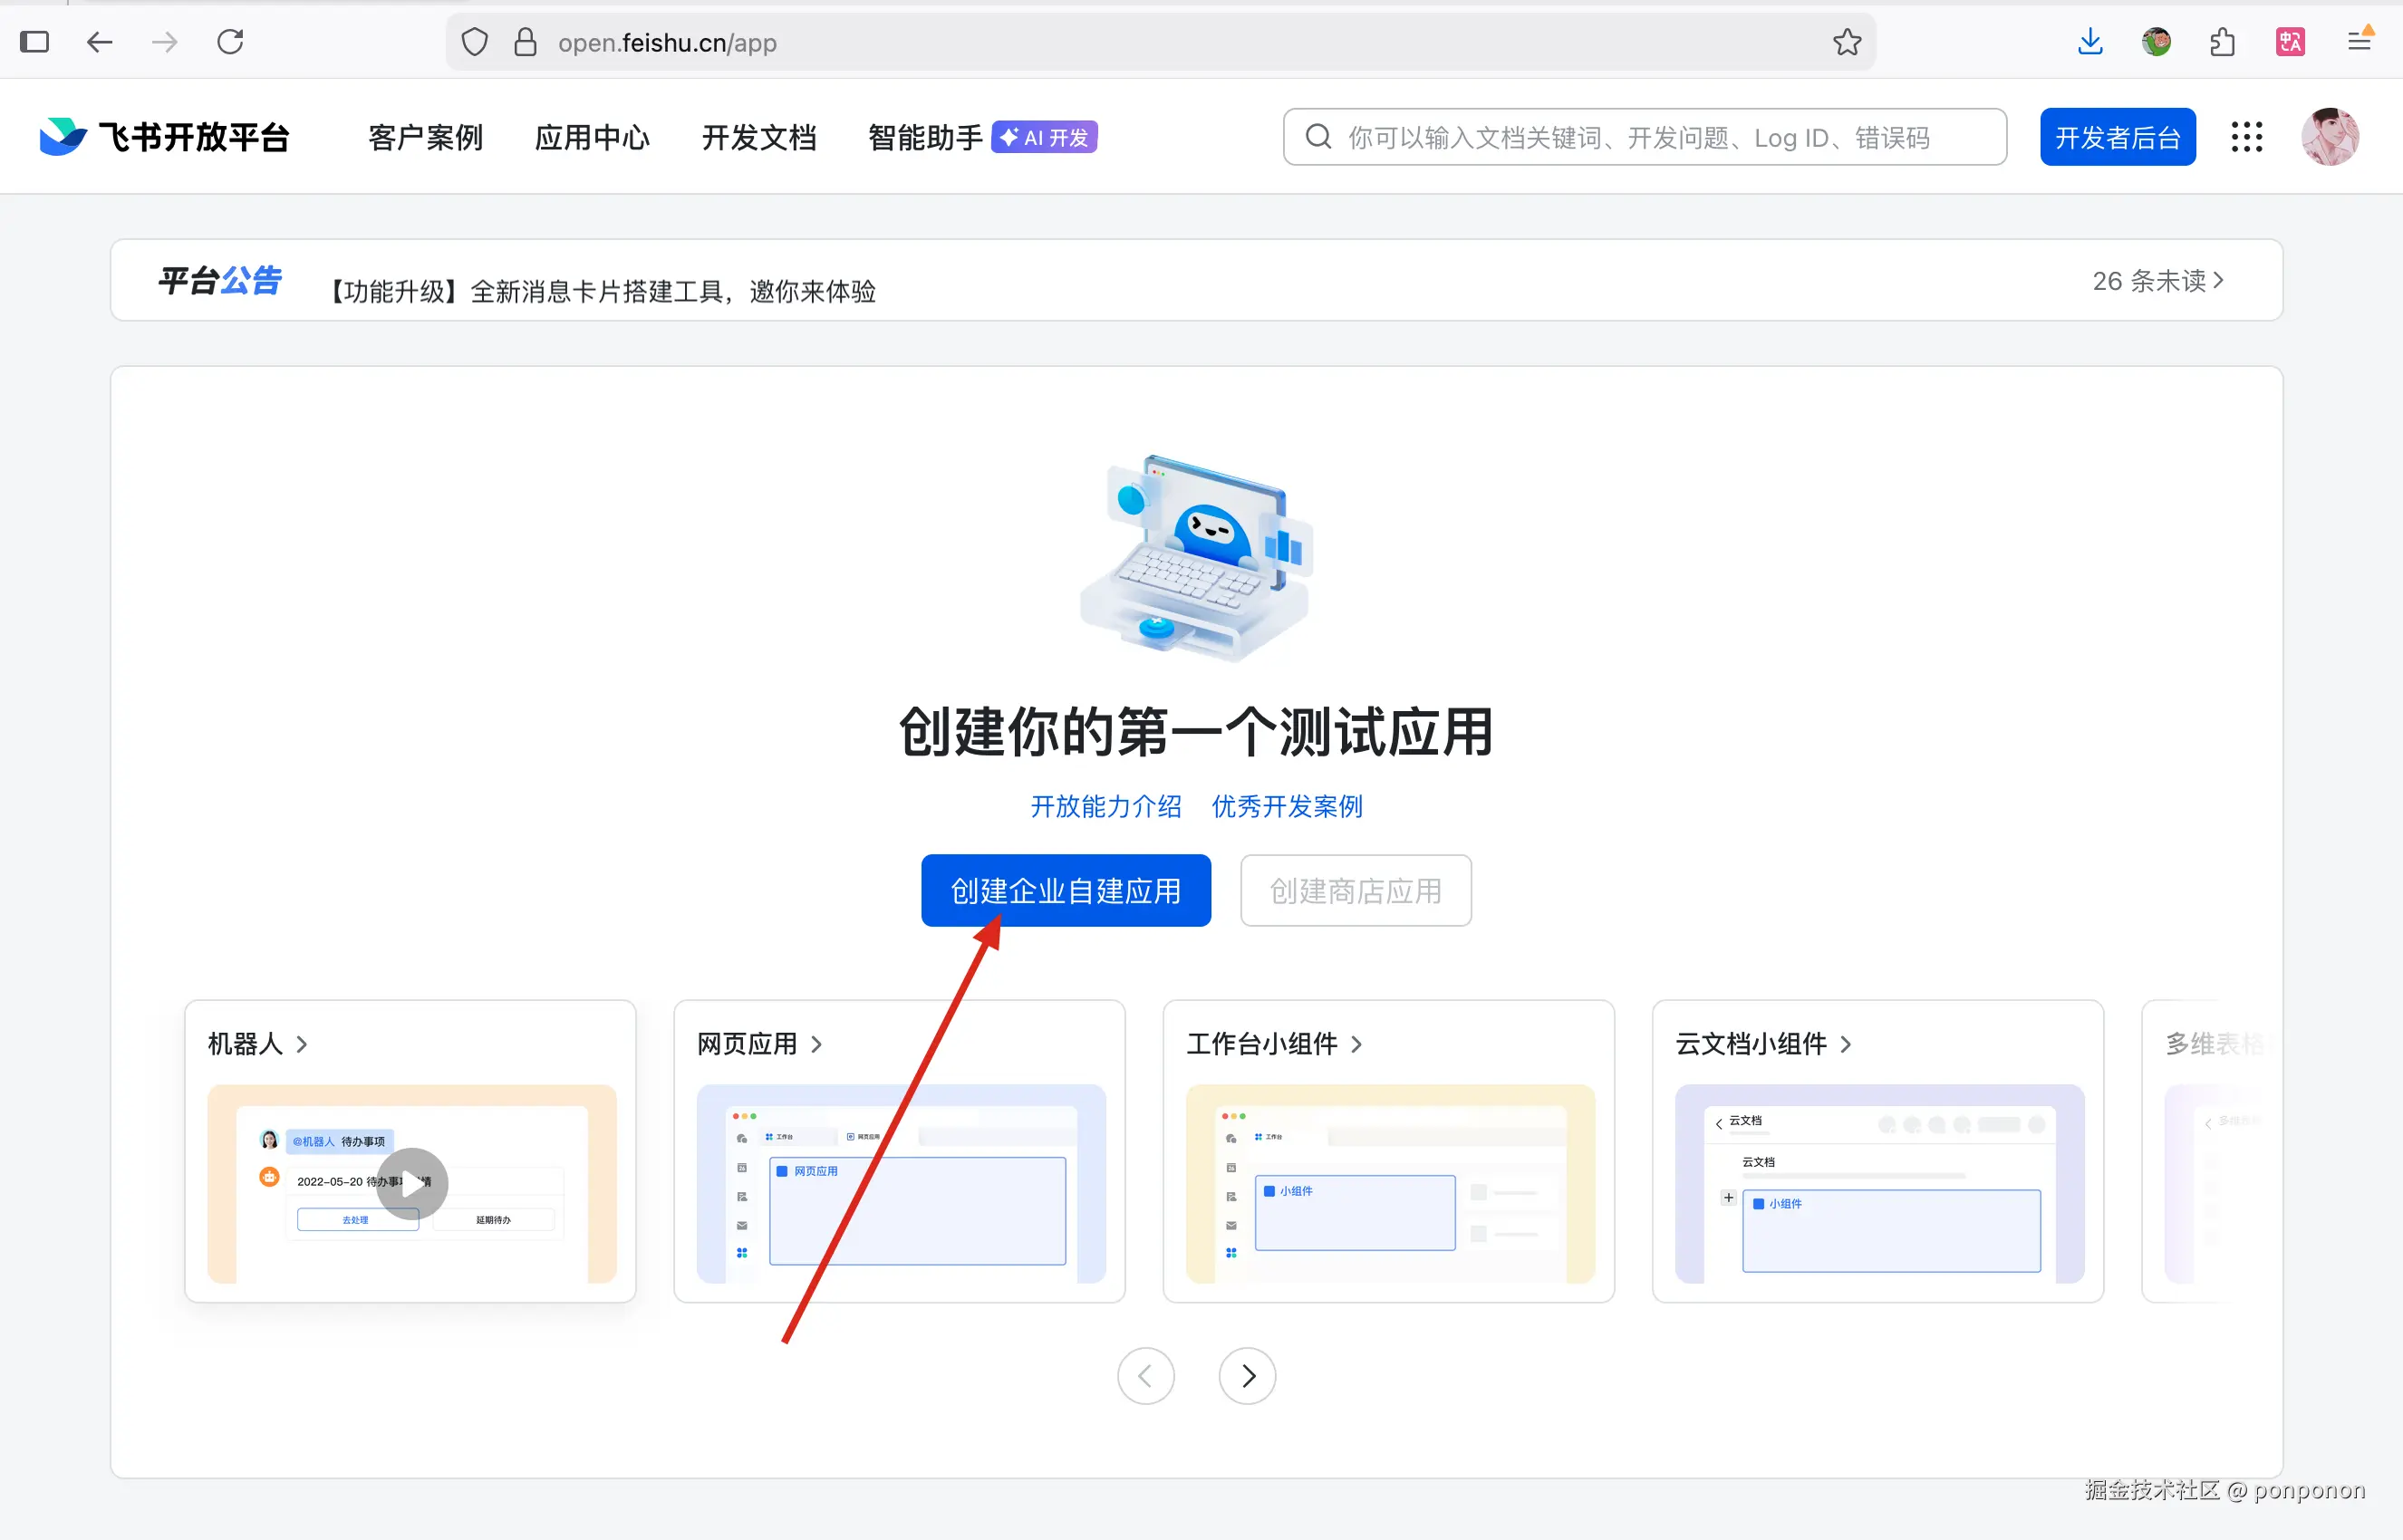Click the browser address bar URL
The width and height of the screenshot is (2403, 1540).
tap(668, 43)
